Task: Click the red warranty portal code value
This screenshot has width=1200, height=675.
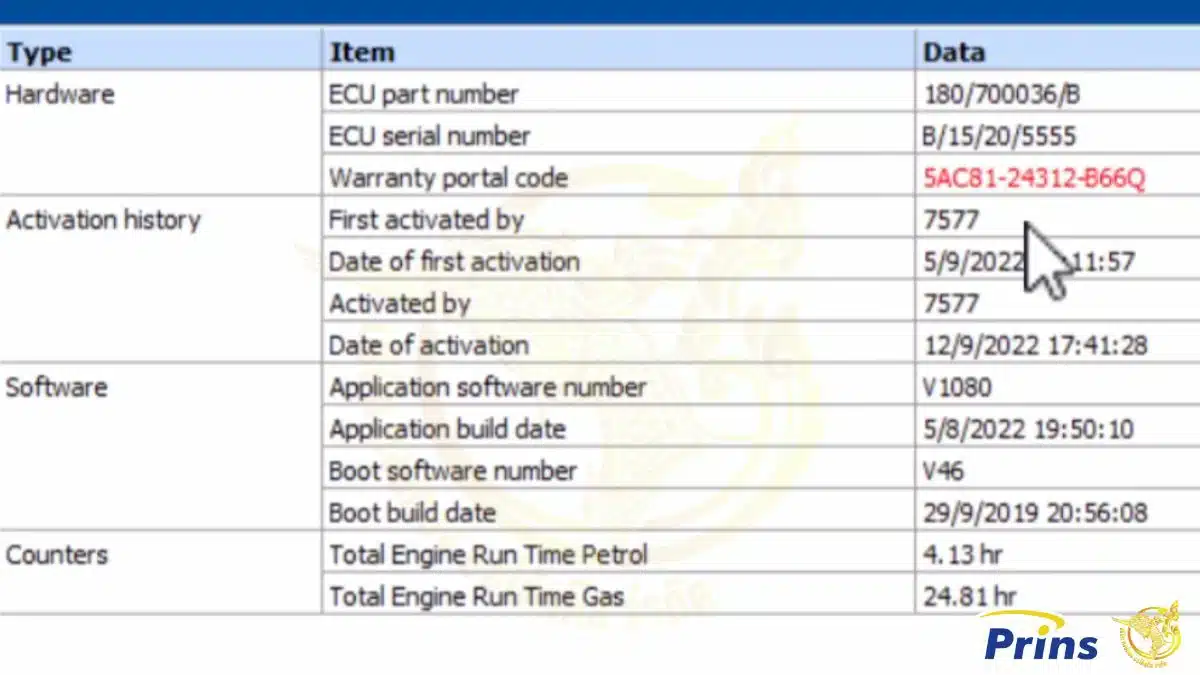Action: [x=1035, y=178]
